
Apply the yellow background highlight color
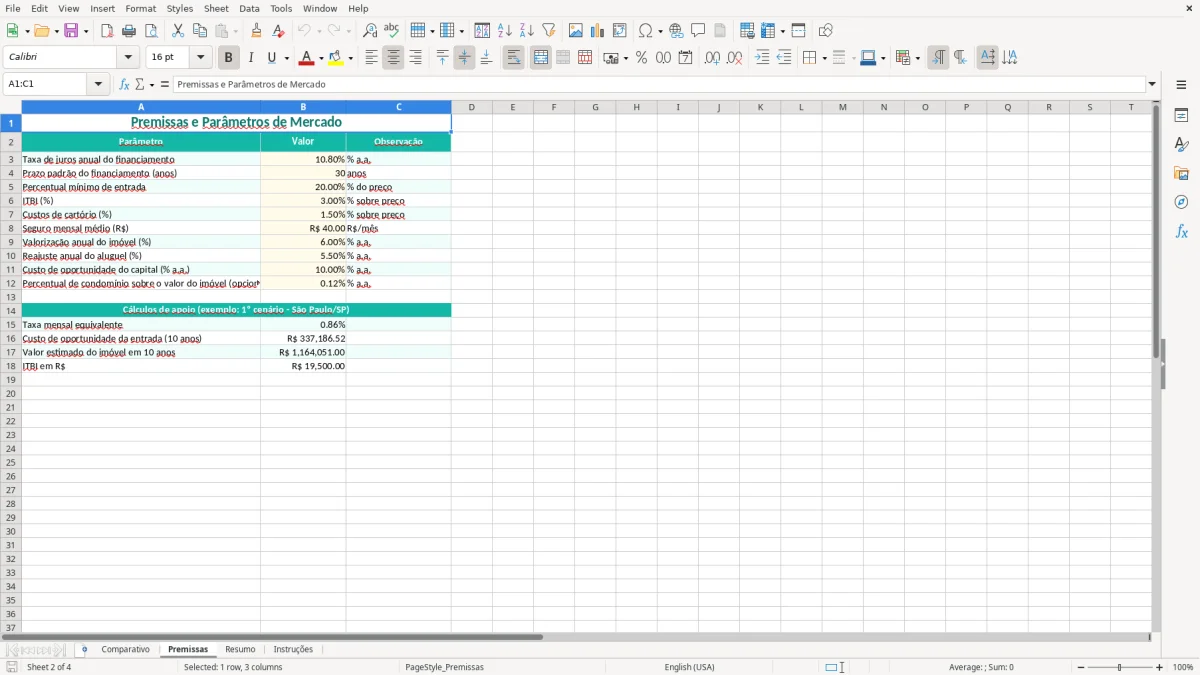click(336, 58)
